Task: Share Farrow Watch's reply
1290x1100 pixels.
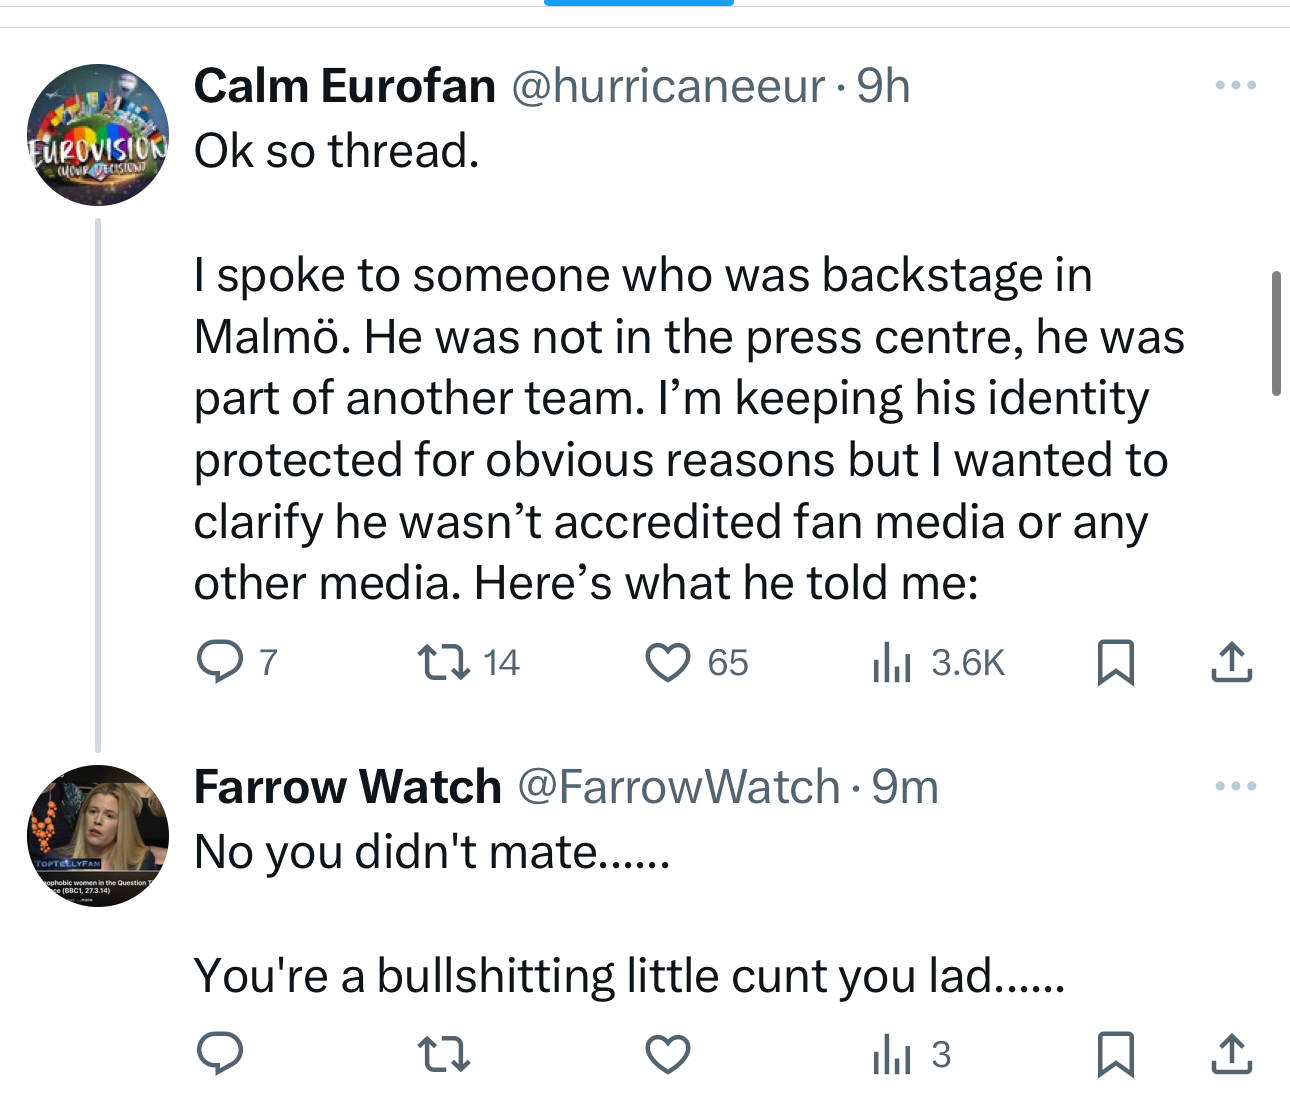Action: click(1232, 1054)
